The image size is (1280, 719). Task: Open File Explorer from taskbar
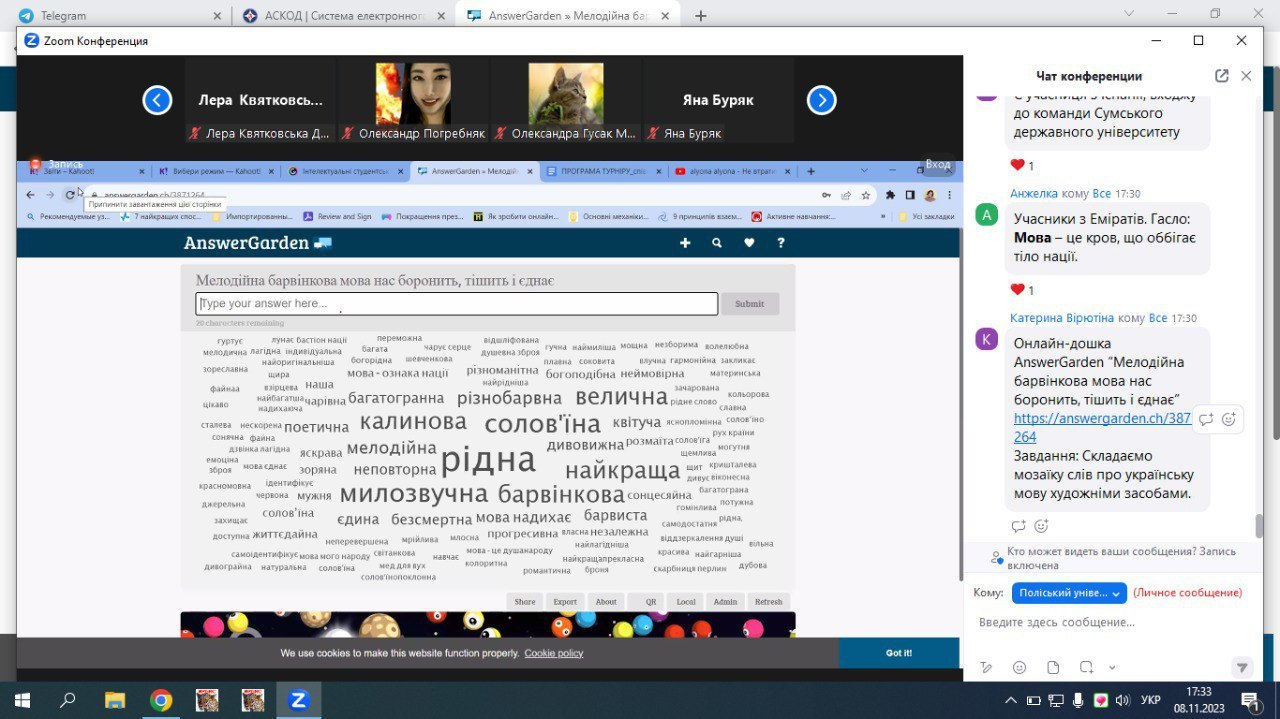point(115,700)
